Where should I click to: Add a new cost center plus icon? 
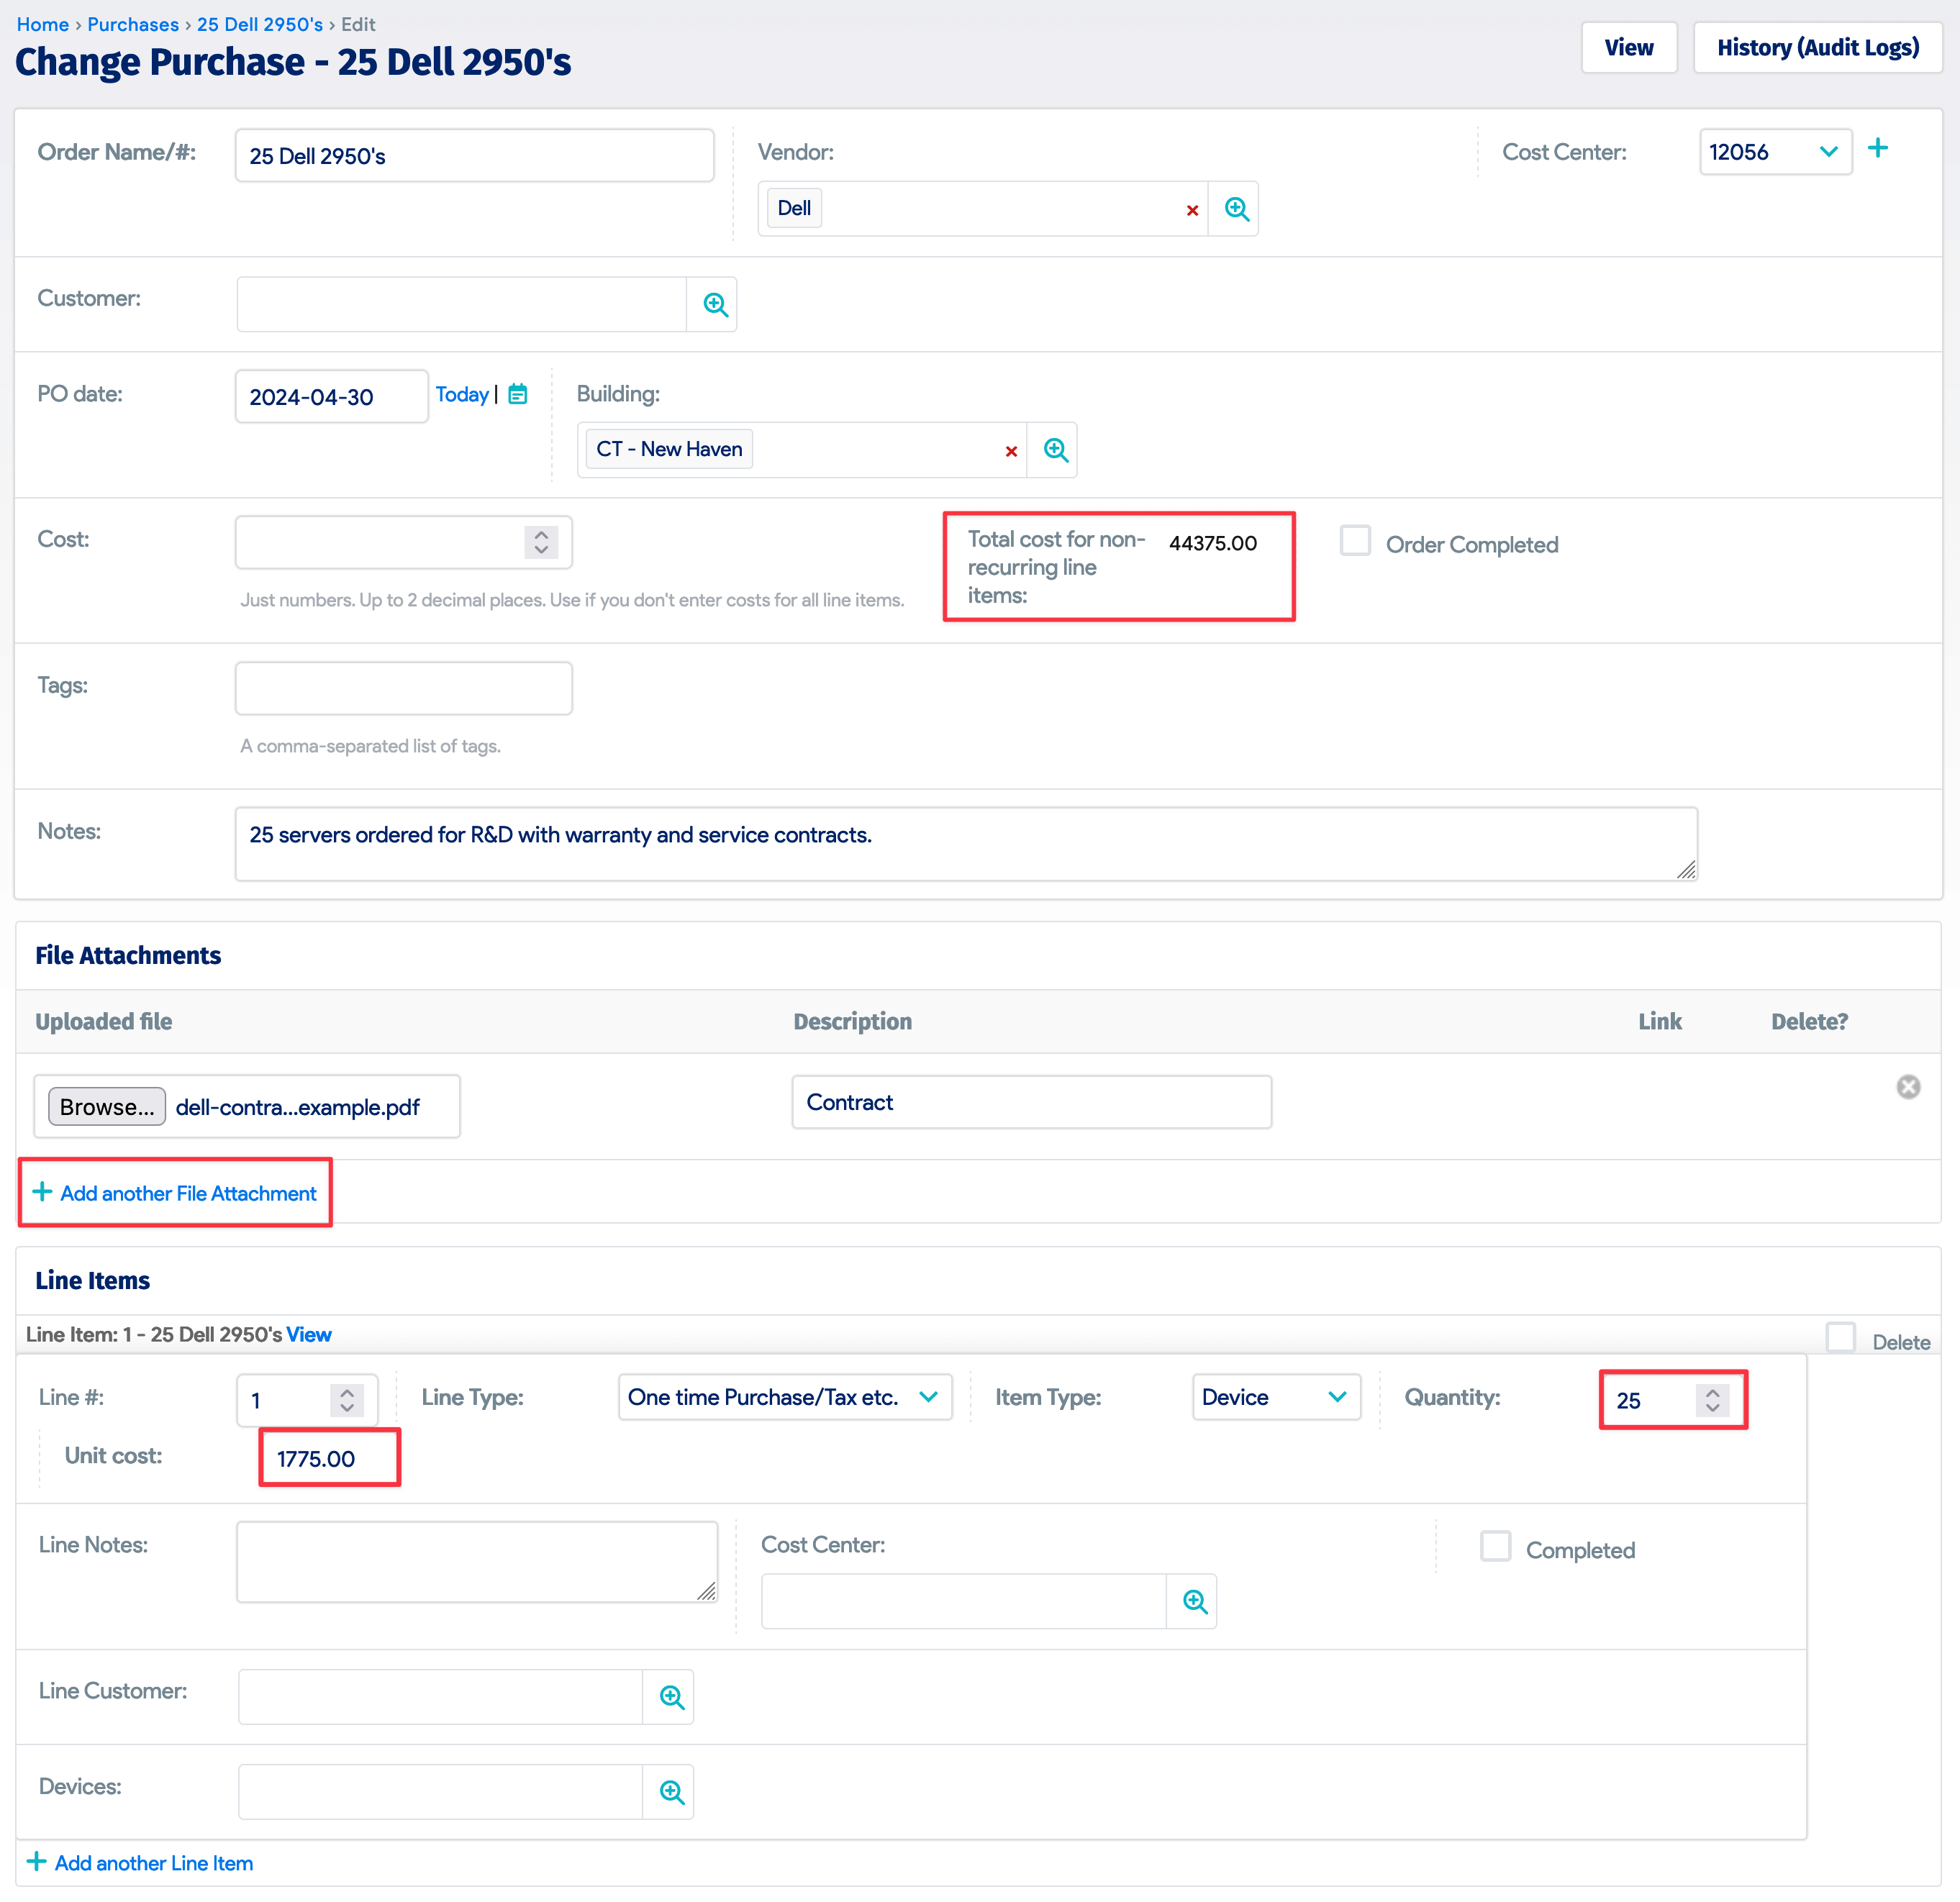[x=1877, y=149]
